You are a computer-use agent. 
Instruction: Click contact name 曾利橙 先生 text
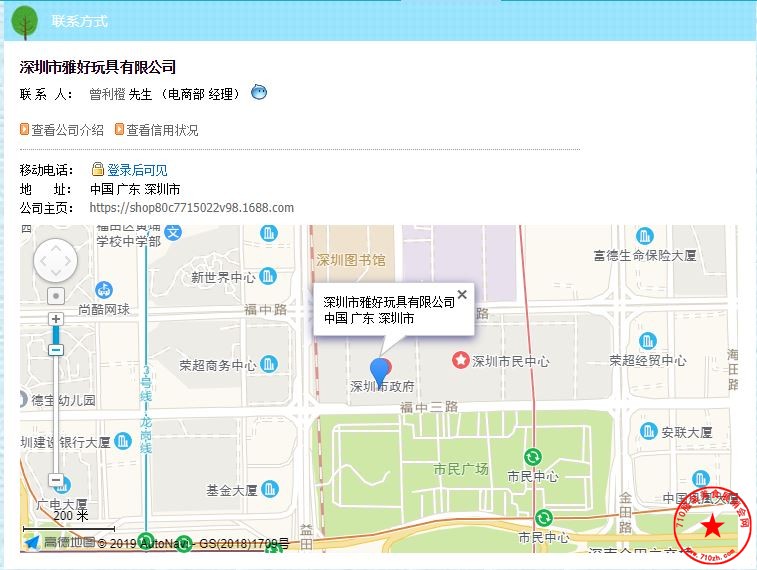(x=121, y=94)
